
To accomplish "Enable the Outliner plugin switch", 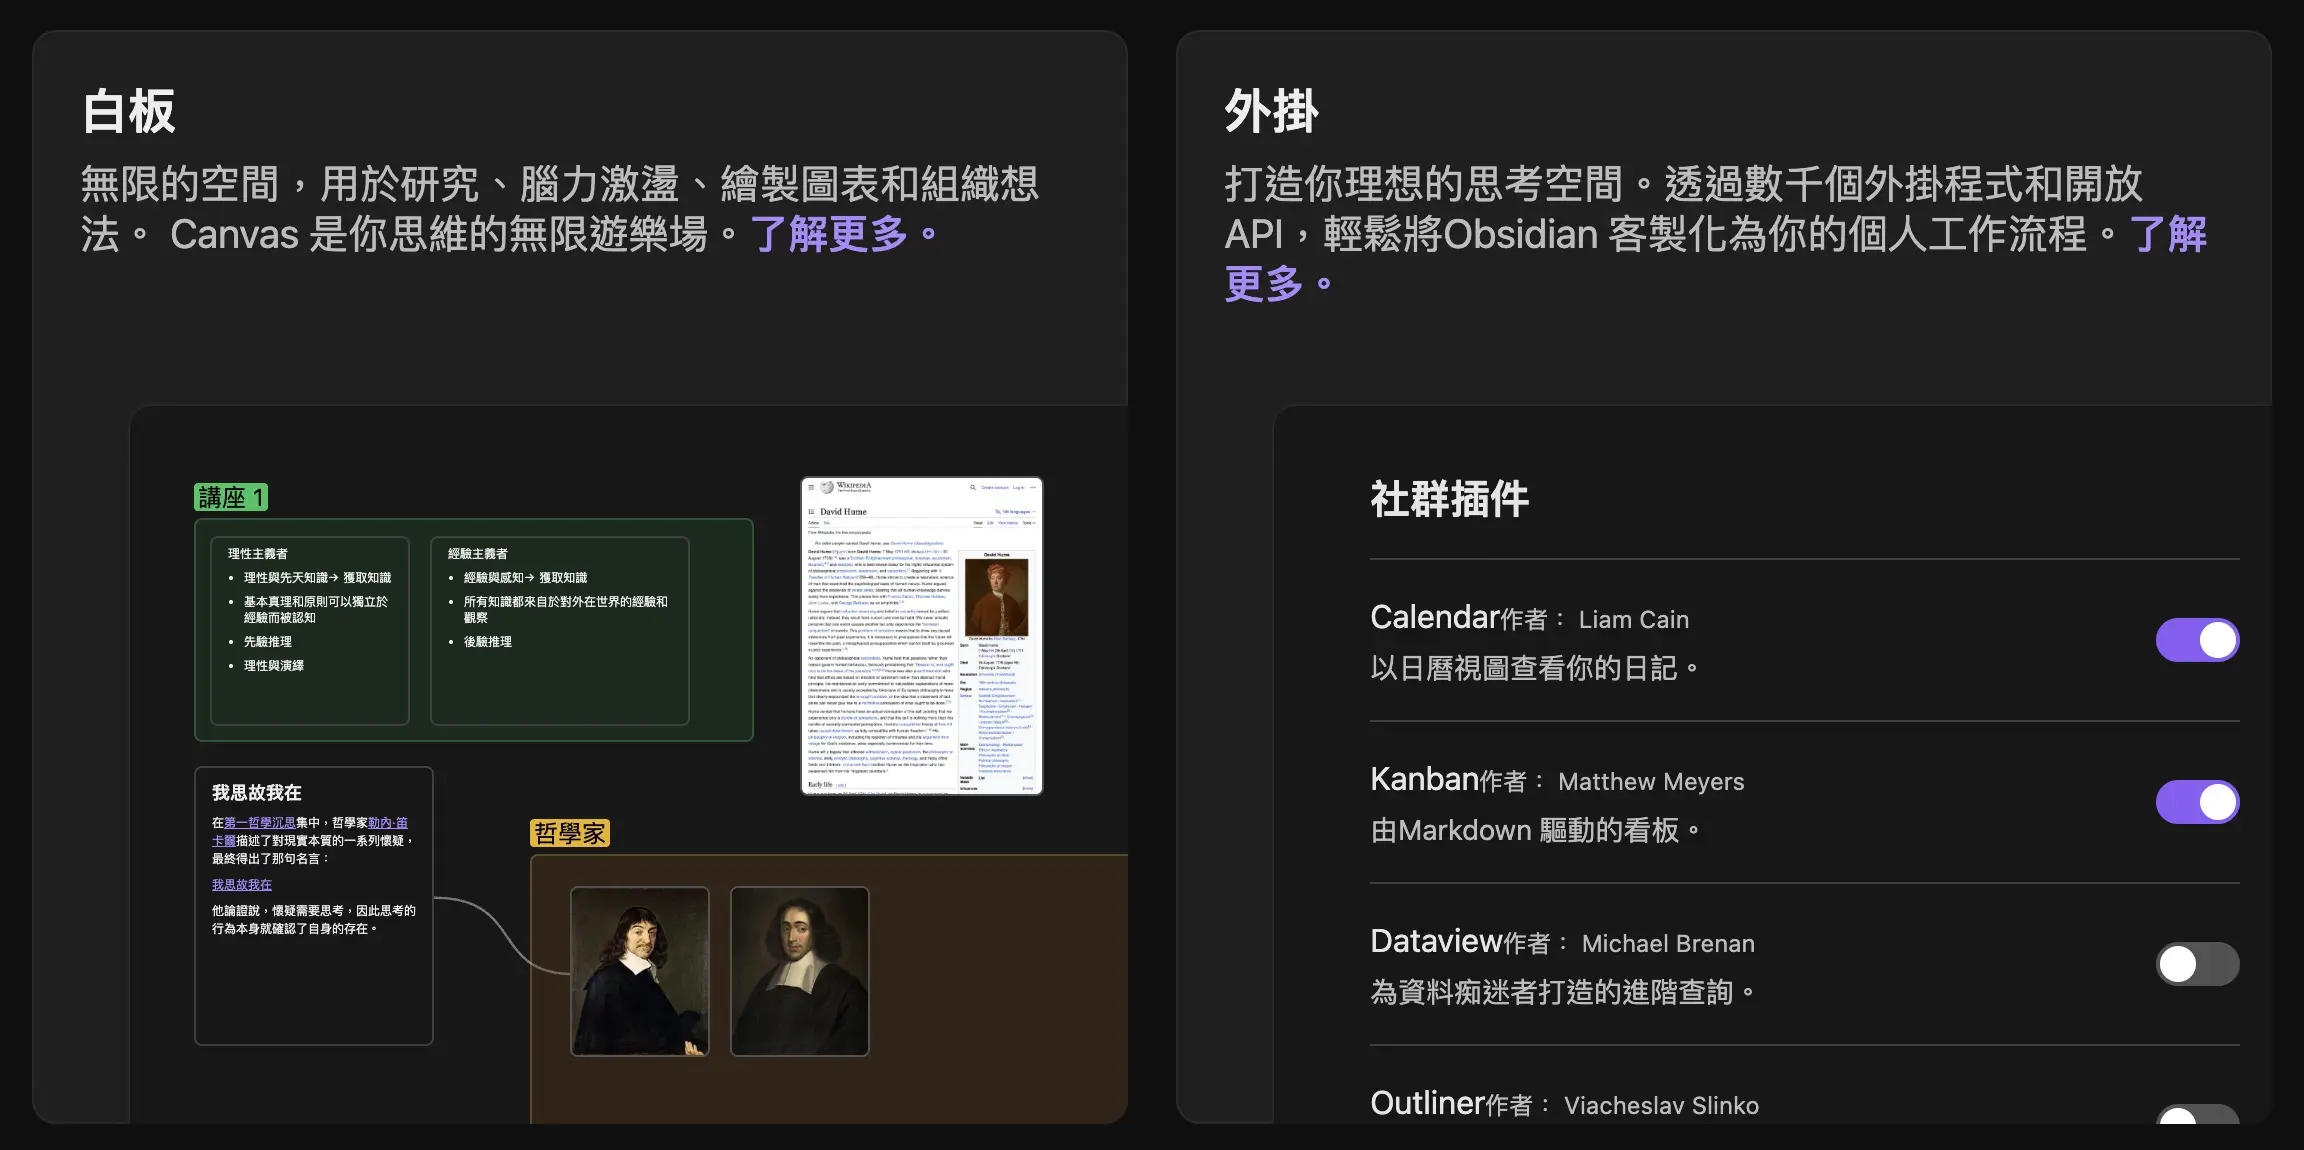I will 2198,1121.
